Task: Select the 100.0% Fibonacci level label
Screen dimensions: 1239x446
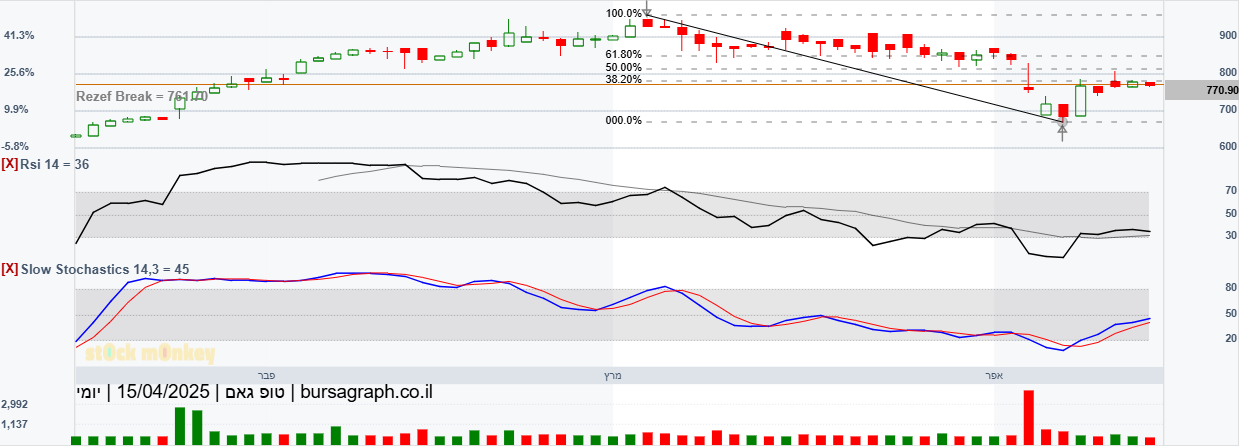Action: click(624, 14)
